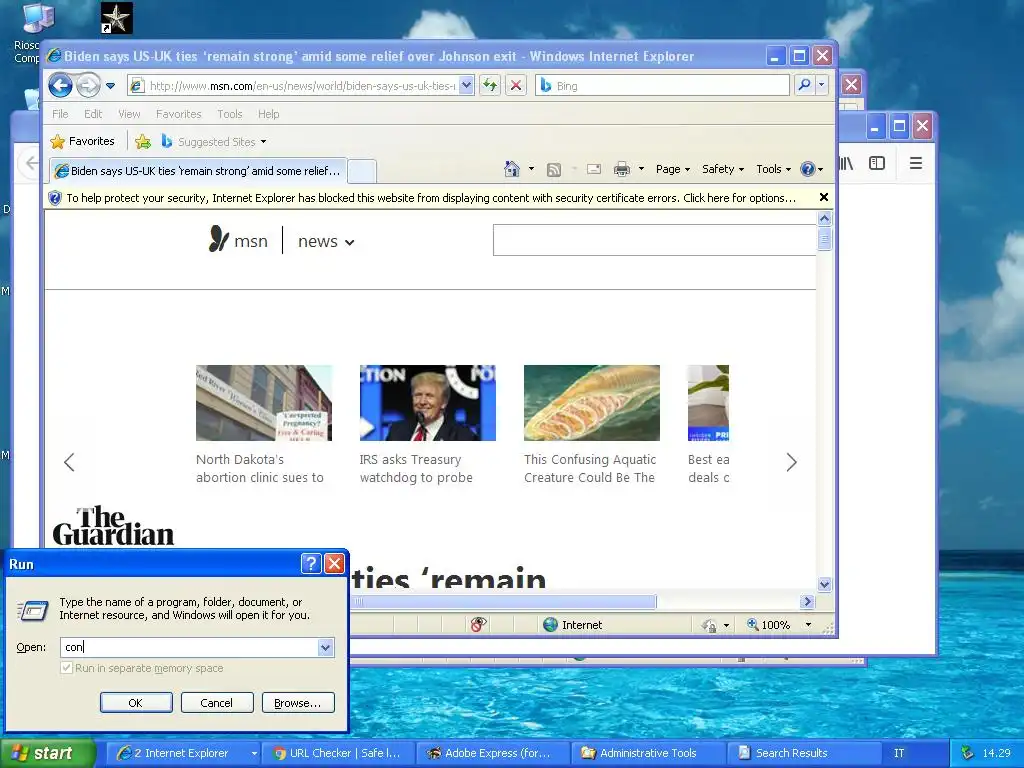Click The Guardian logo
This screenshot has height=768, width=1024.
(x=113, y=525)
